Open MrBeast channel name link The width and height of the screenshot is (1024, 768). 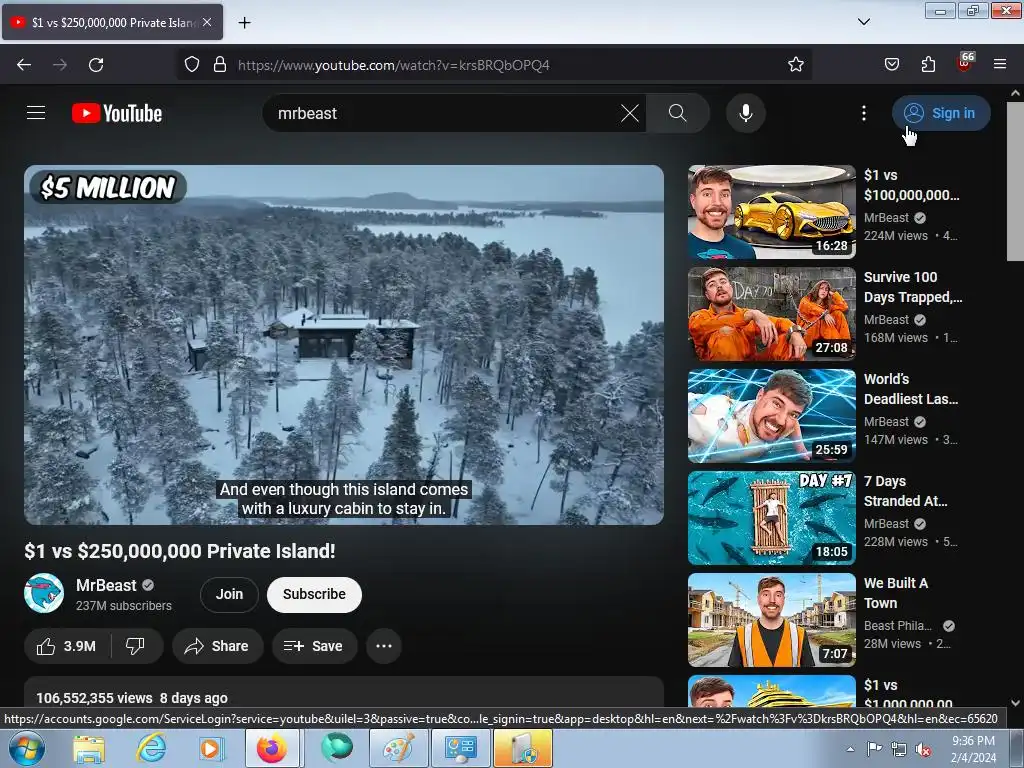click(106, 585)
